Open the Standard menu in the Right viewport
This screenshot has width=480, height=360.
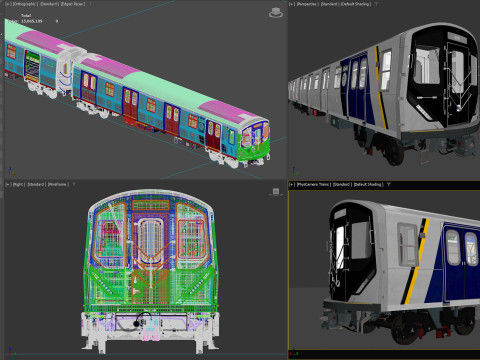pos(36,184)
